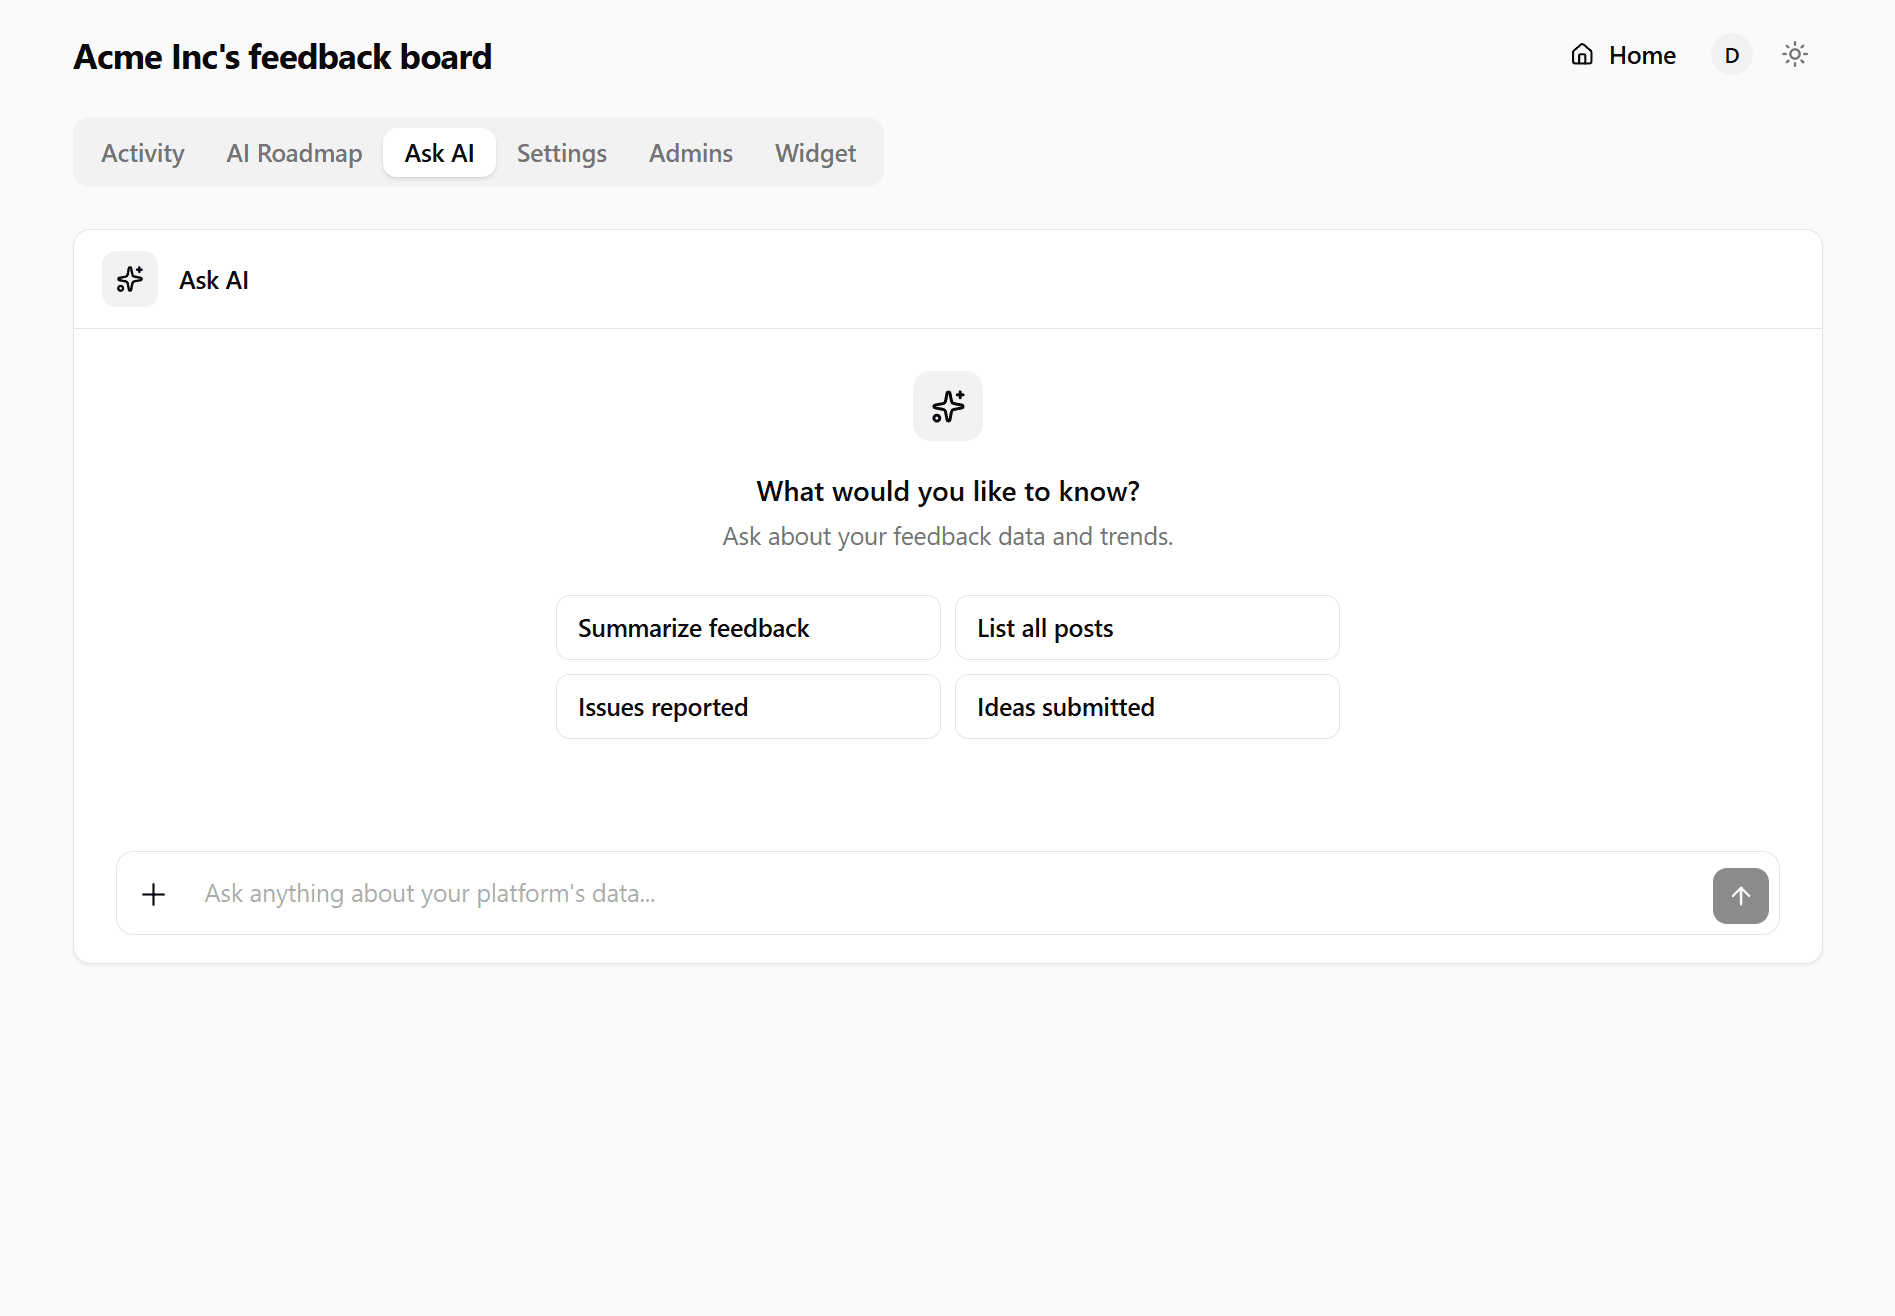The height and width of the screenshot is (1316, 1895).
Task: Click the sparkles Ask AI icon in the header
Action: tap(129, 279)
